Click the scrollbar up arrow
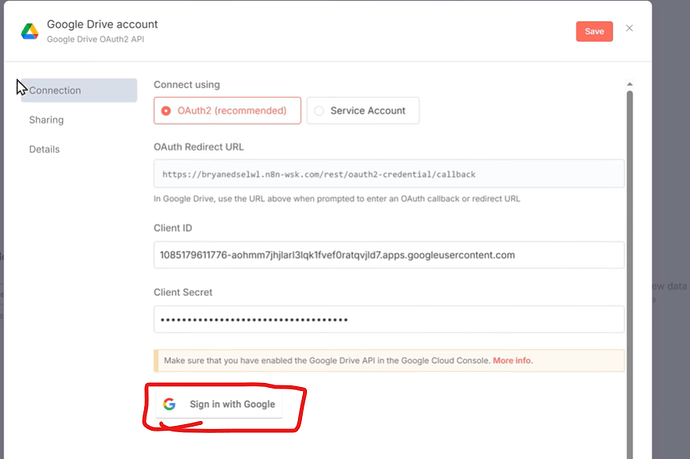 (x=629, y=86)
